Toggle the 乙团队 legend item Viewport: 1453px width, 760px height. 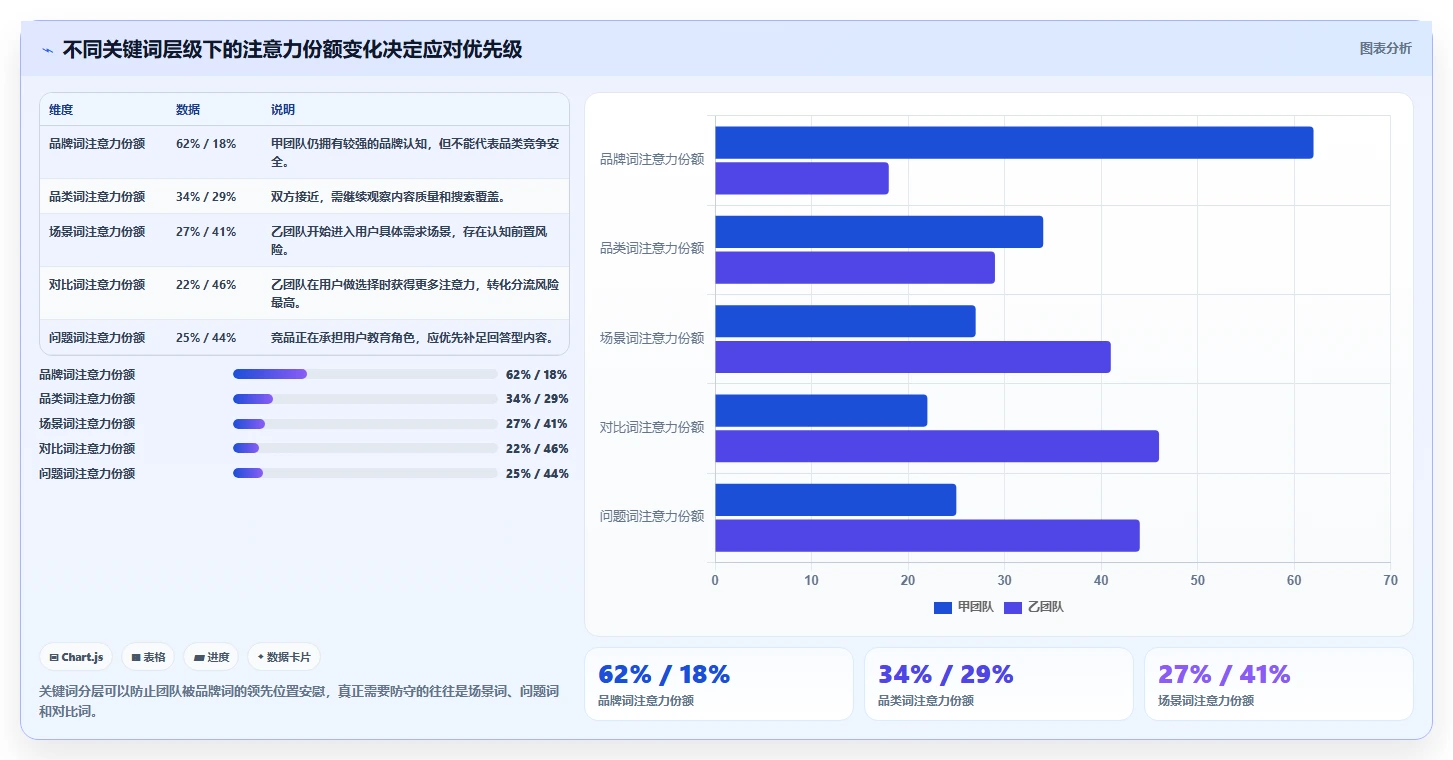pyautogui.click(x=1033, y=607)
